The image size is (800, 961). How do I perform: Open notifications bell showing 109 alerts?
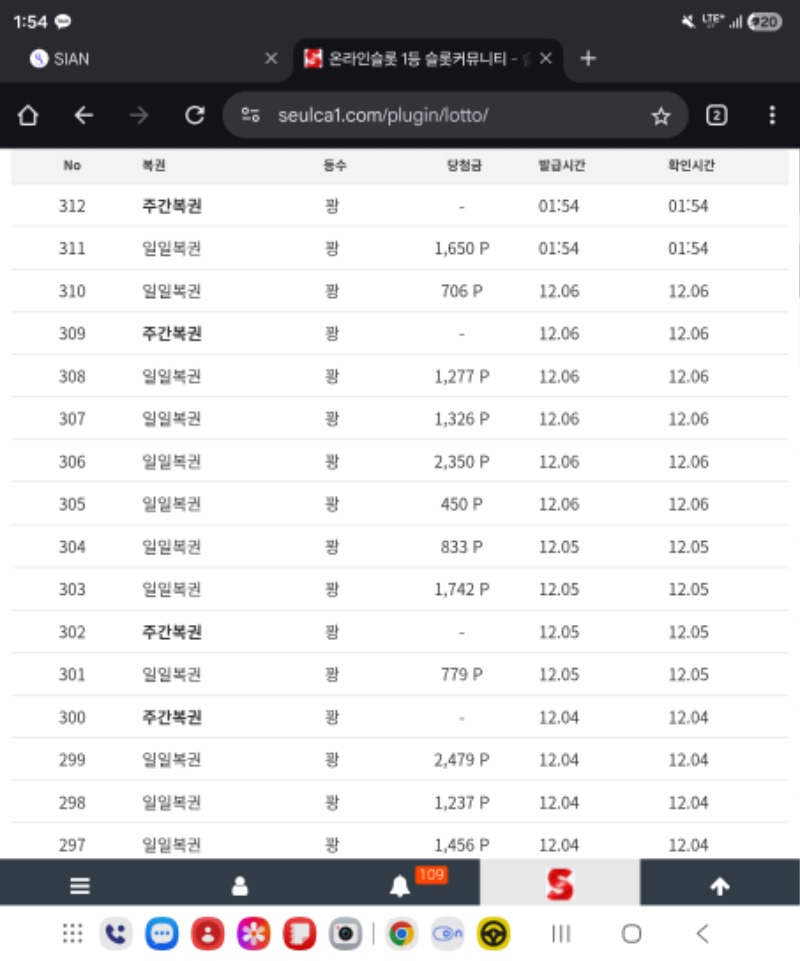399,885
